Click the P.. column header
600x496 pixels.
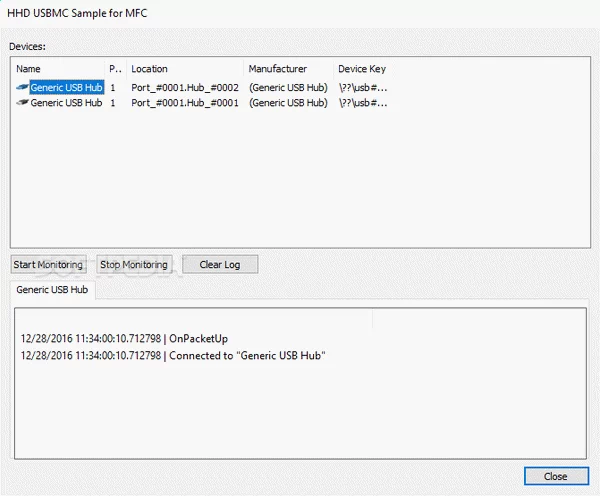pos(116,69)
